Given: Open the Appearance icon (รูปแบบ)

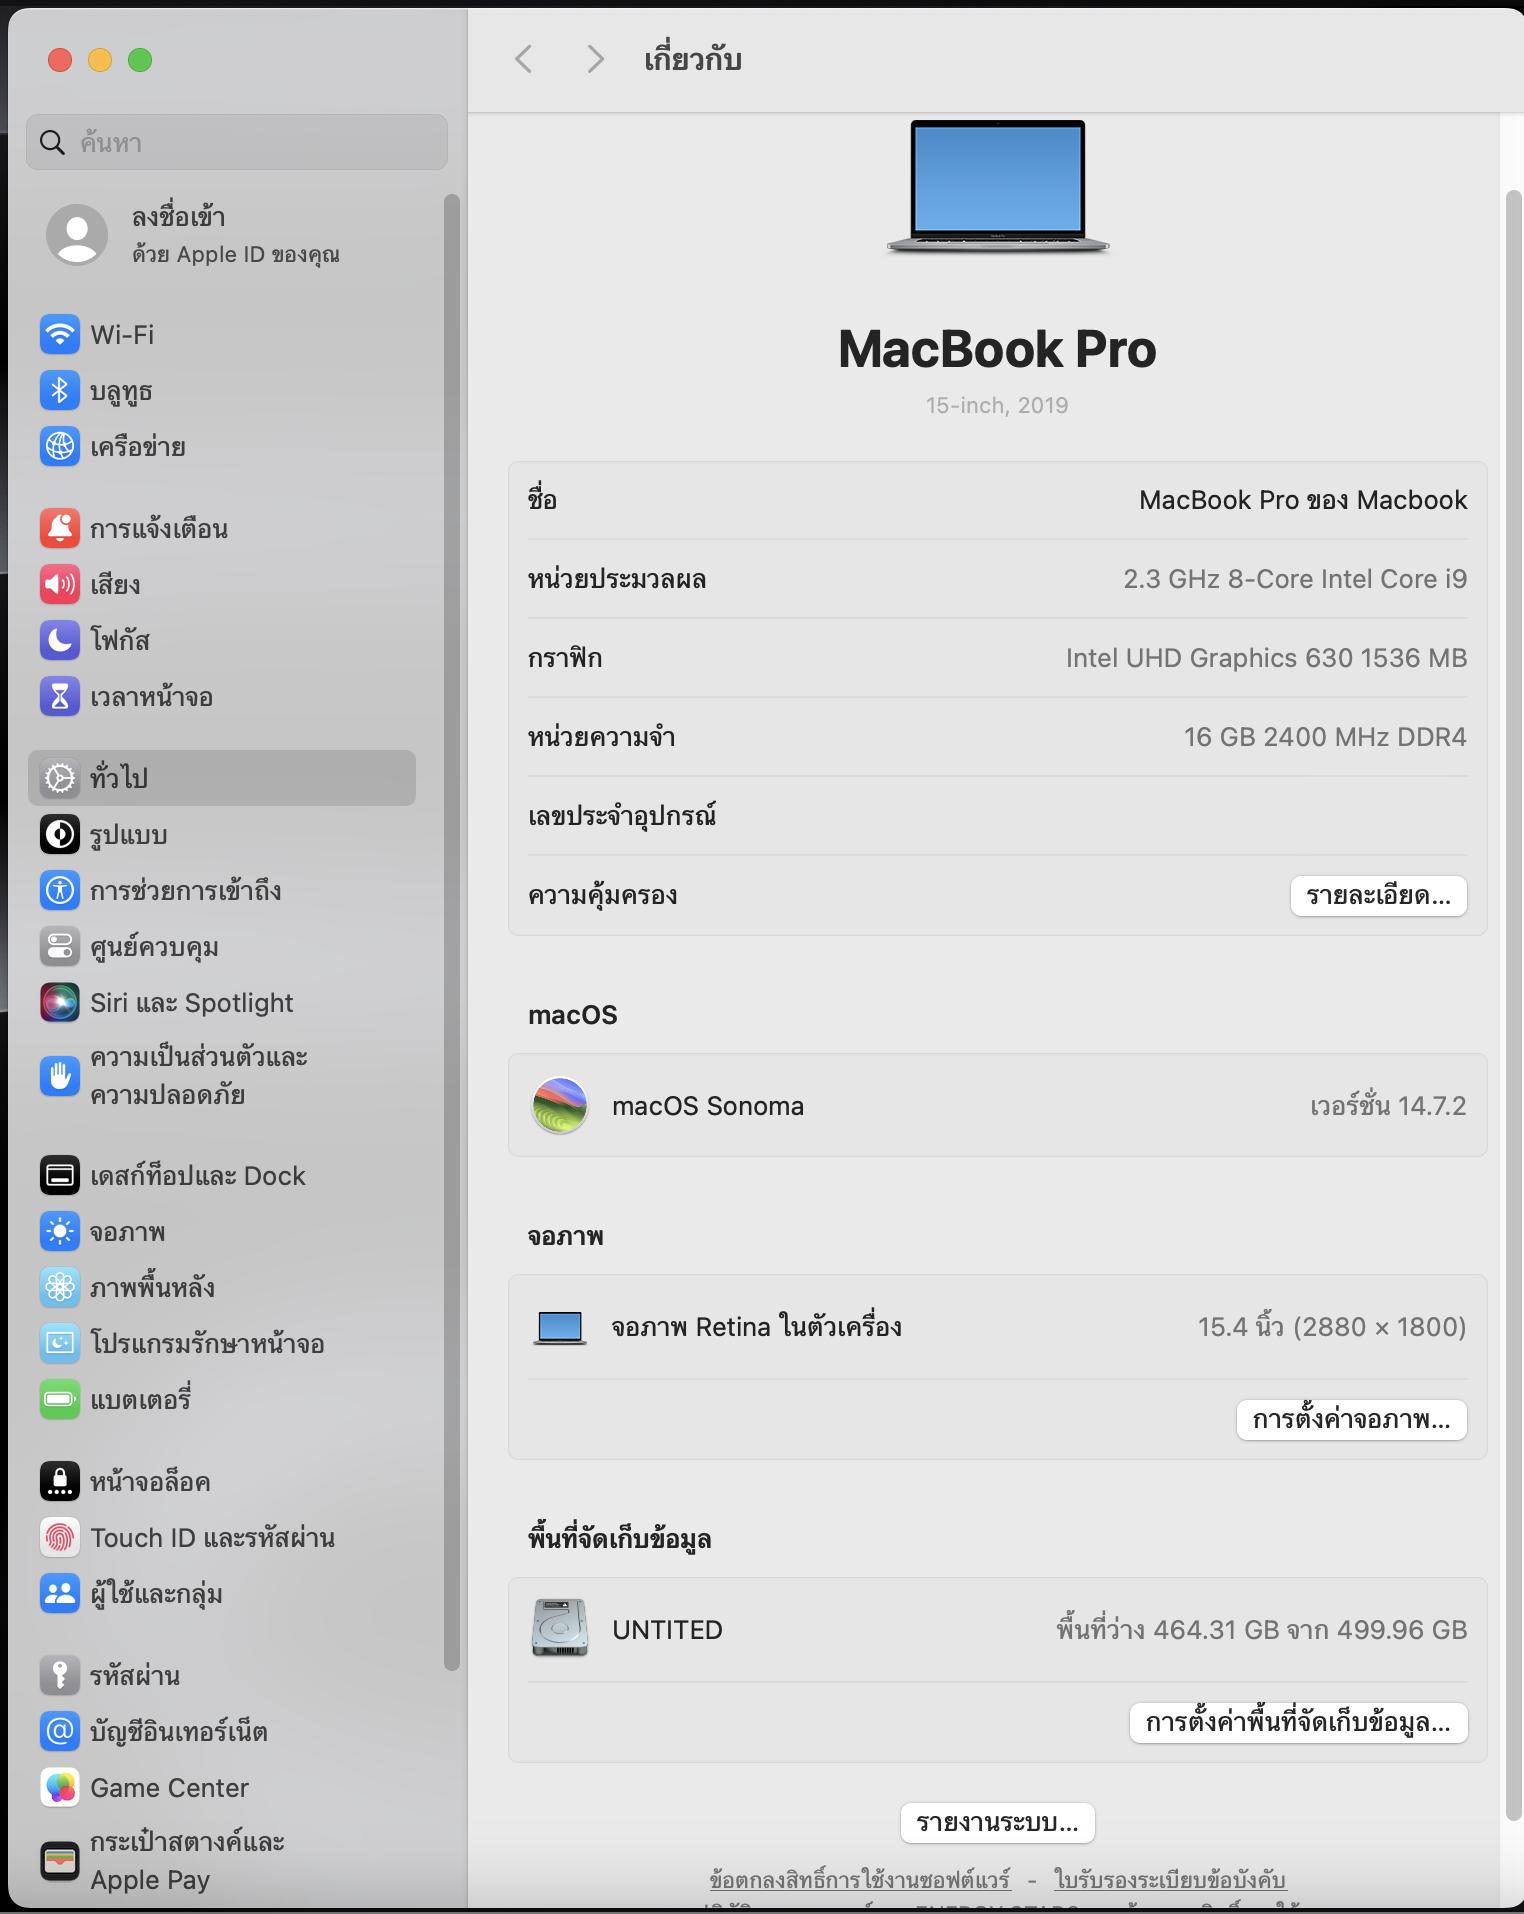Looking at the screenshot, I should [60, 834].
